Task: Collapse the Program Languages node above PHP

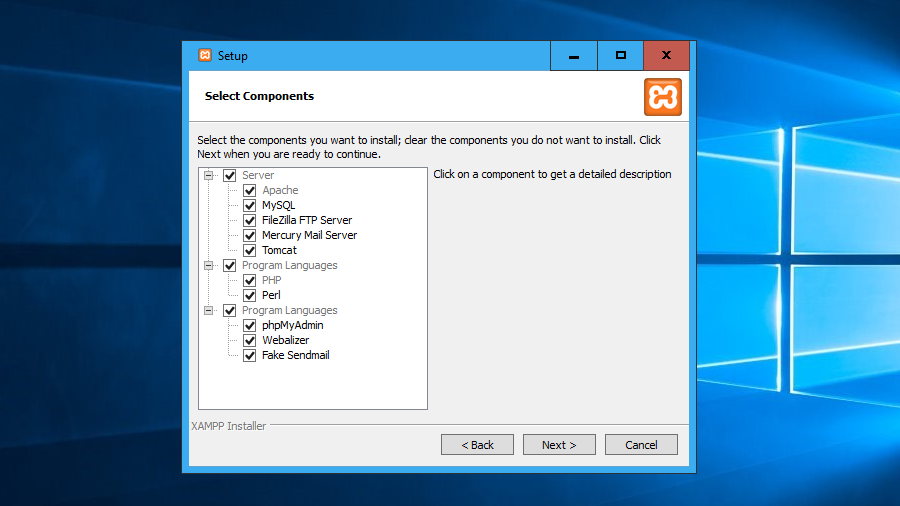Action: (x=209, y=265)
